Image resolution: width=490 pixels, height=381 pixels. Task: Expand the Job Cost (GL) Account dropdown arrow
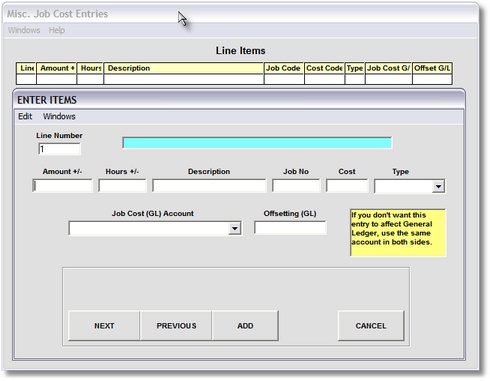235,228
